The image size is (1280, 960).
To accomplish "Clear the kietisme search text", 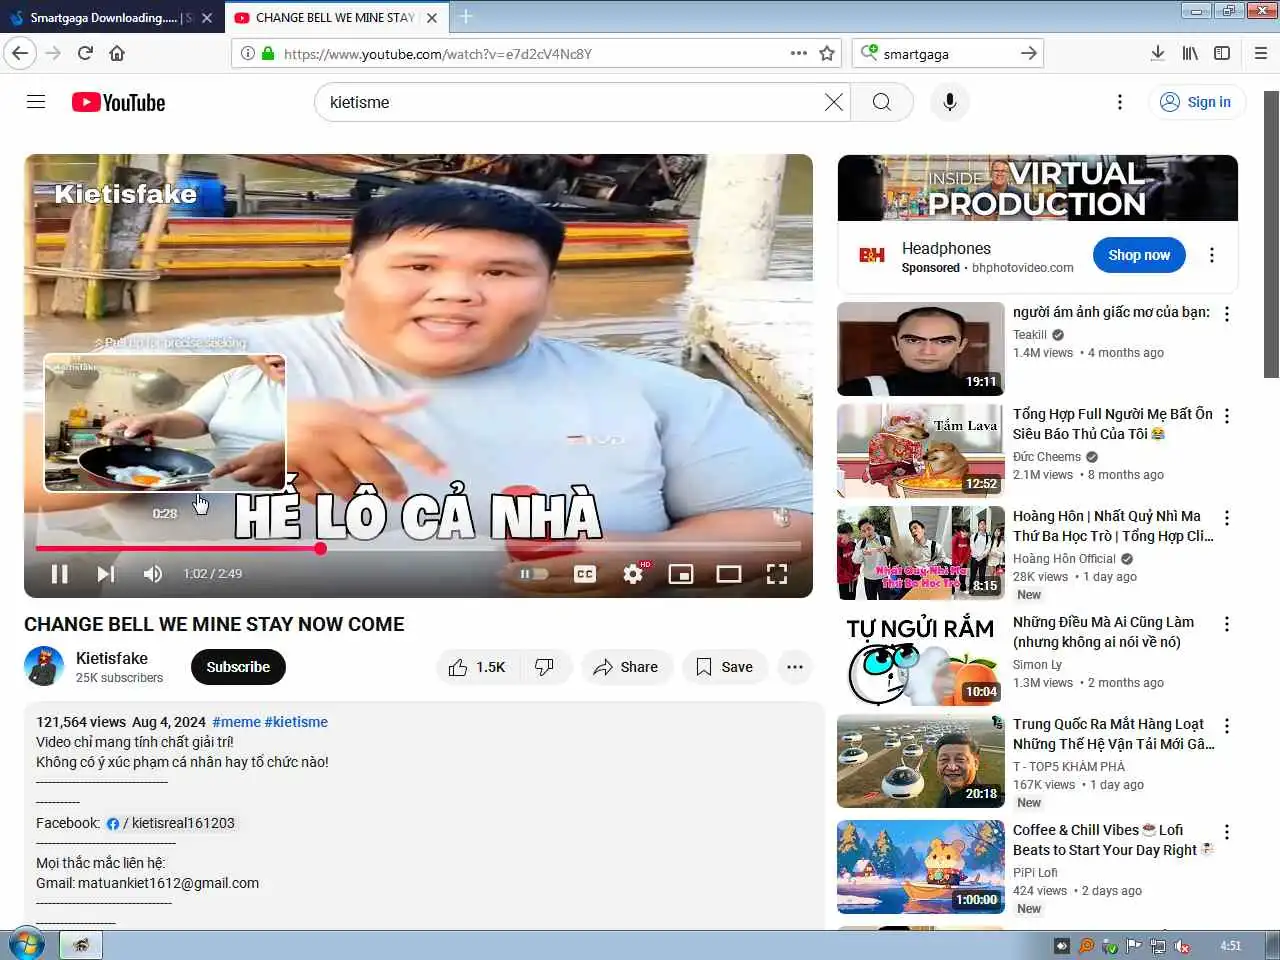I will (833, 102).
